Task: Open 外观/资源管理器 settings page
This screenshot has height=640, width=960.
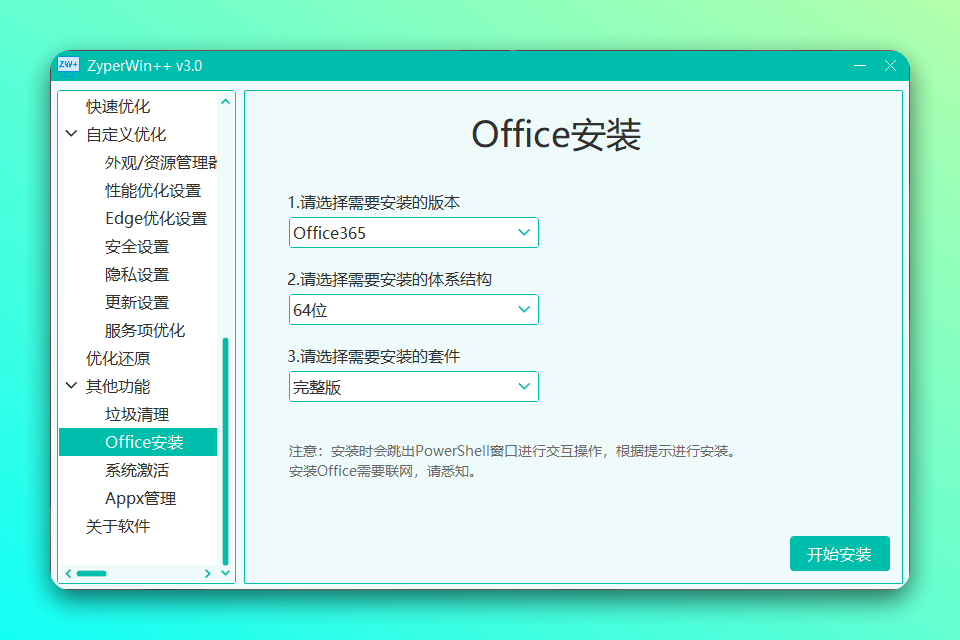Action: click(x=160, y=162)
